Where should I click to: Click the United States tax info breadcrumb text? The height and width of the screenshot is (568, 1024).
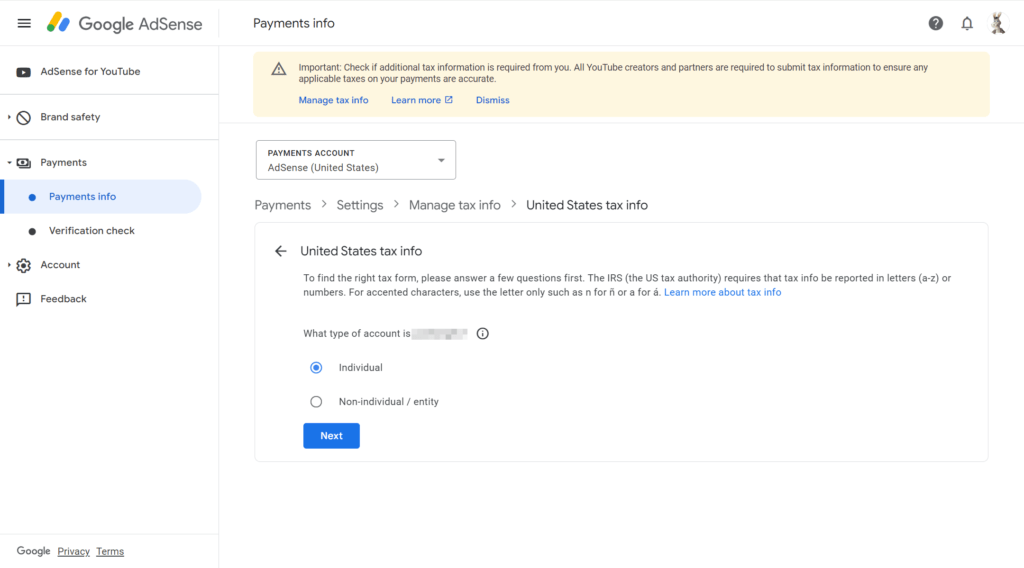point(587,205)
